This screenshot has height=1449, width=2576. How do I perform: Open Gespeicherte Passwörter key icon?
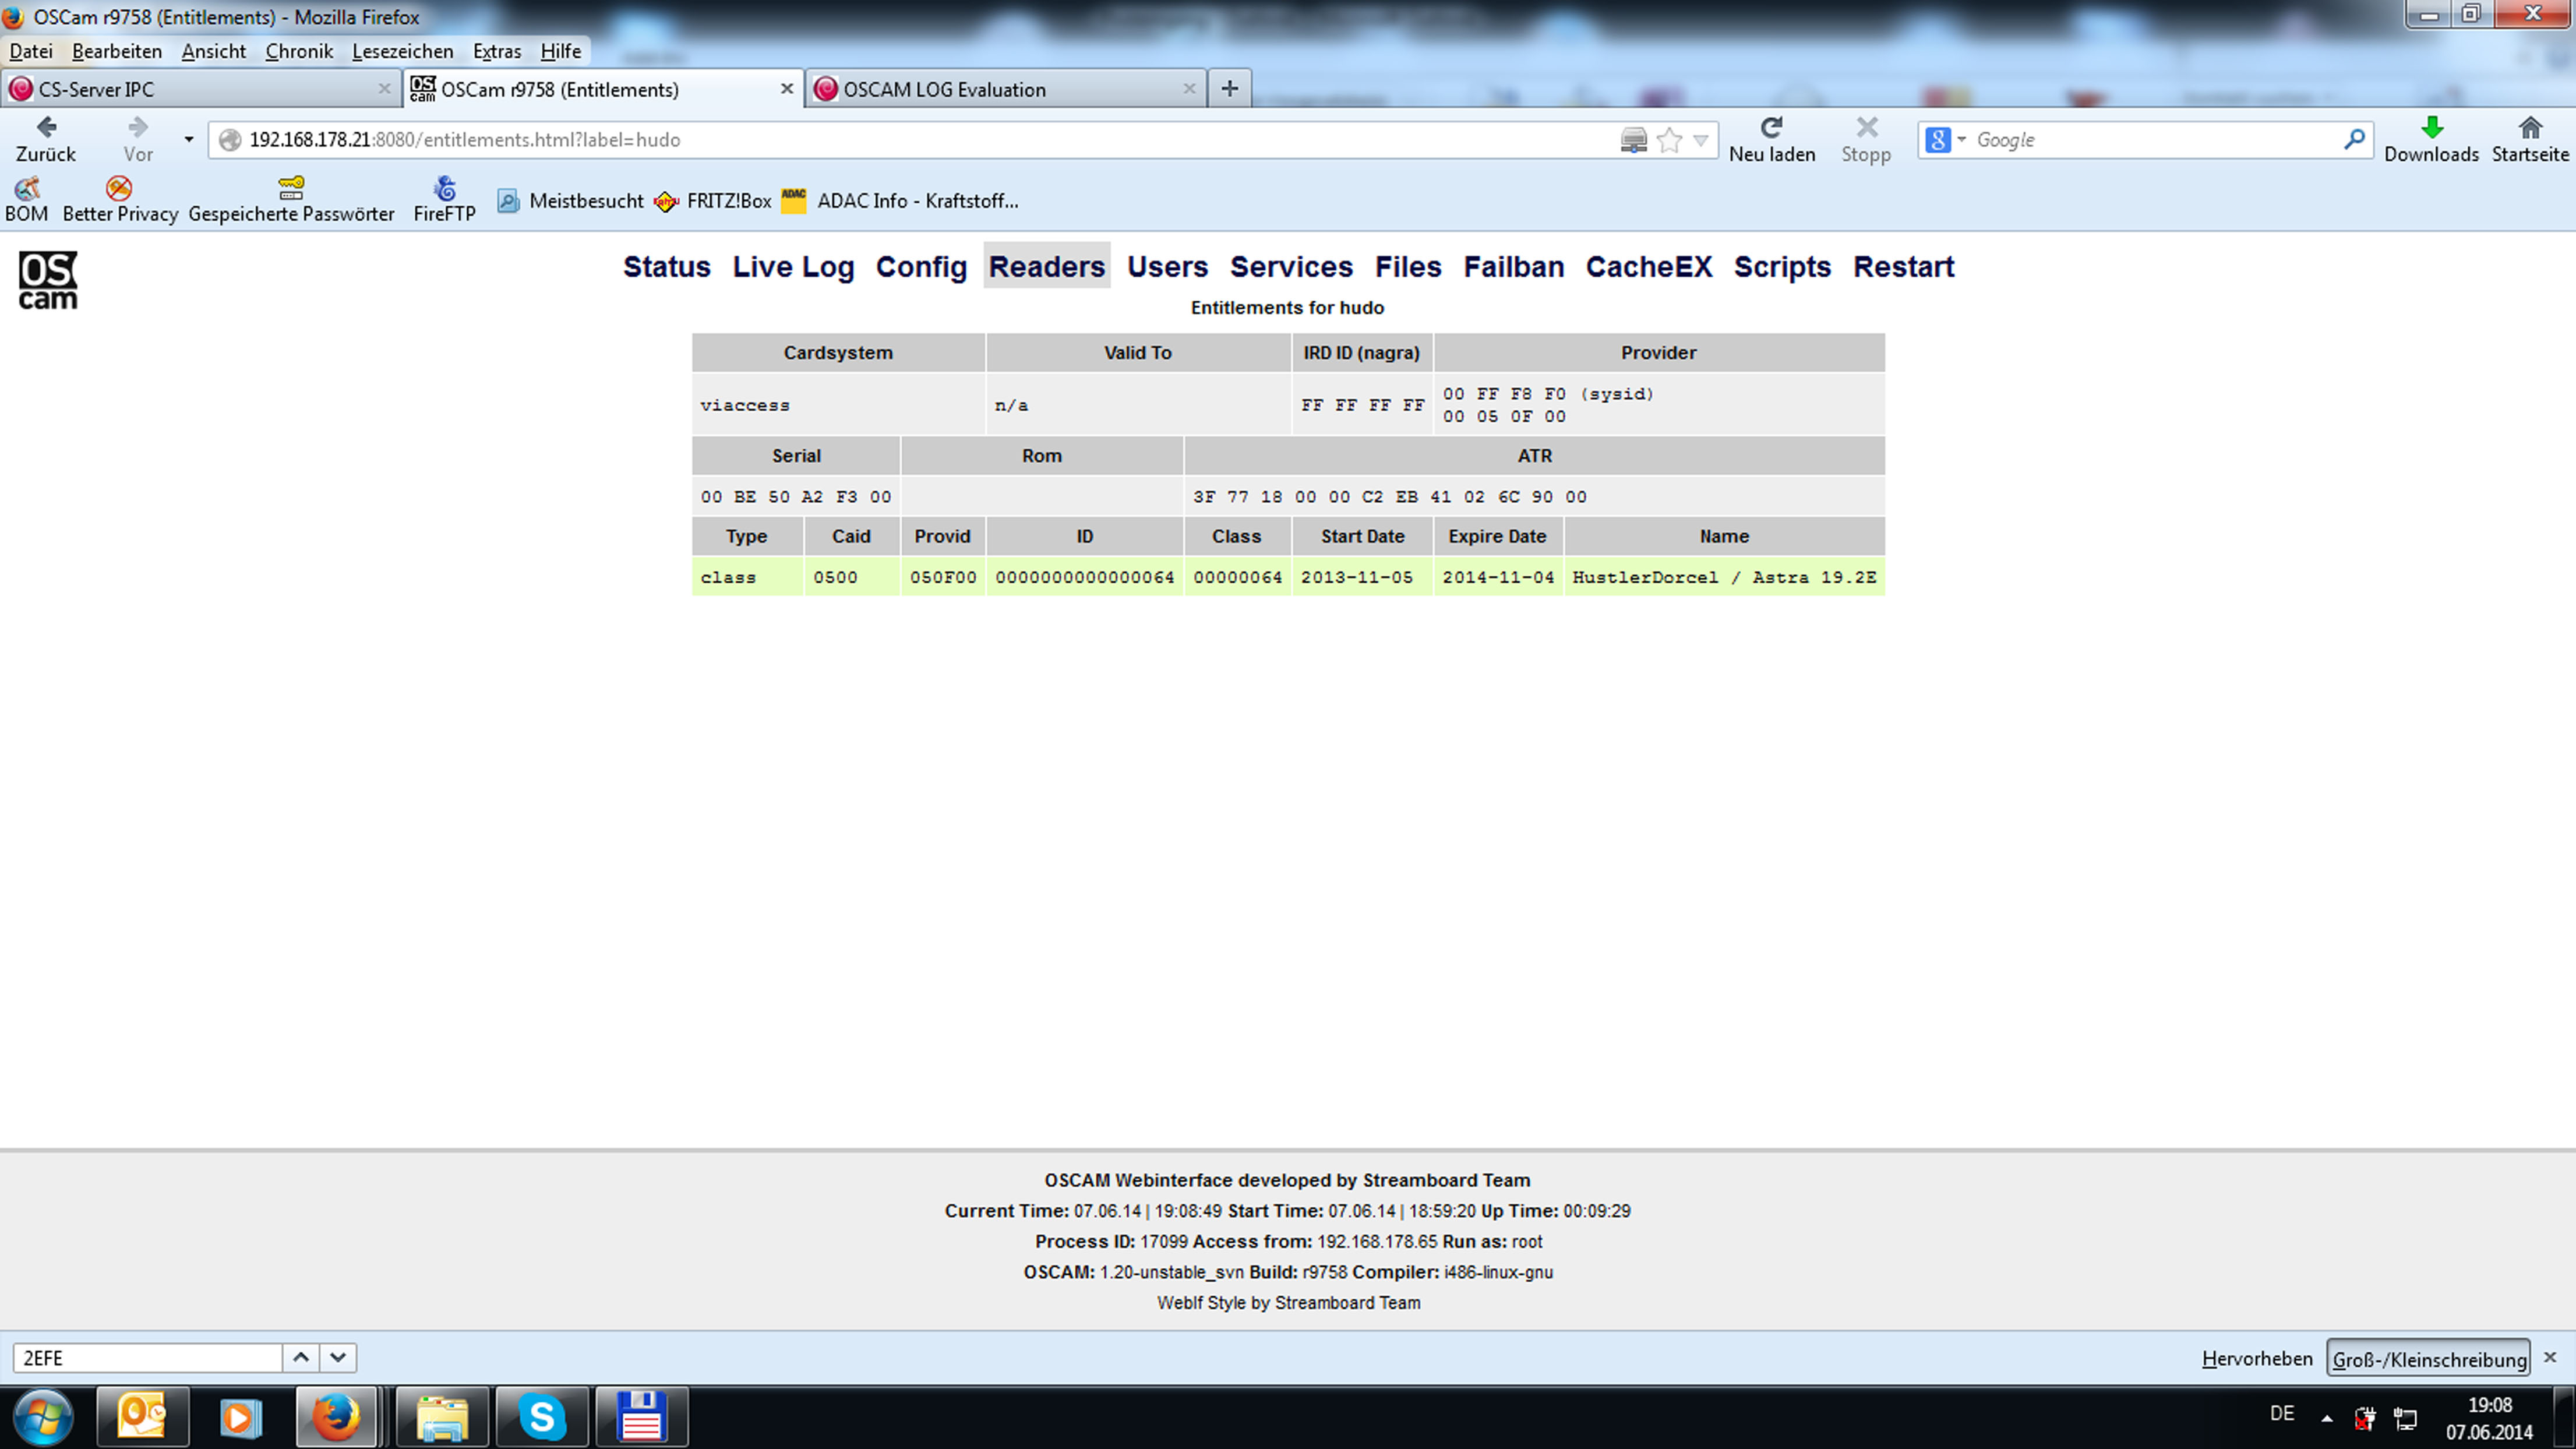pos(291,188)
